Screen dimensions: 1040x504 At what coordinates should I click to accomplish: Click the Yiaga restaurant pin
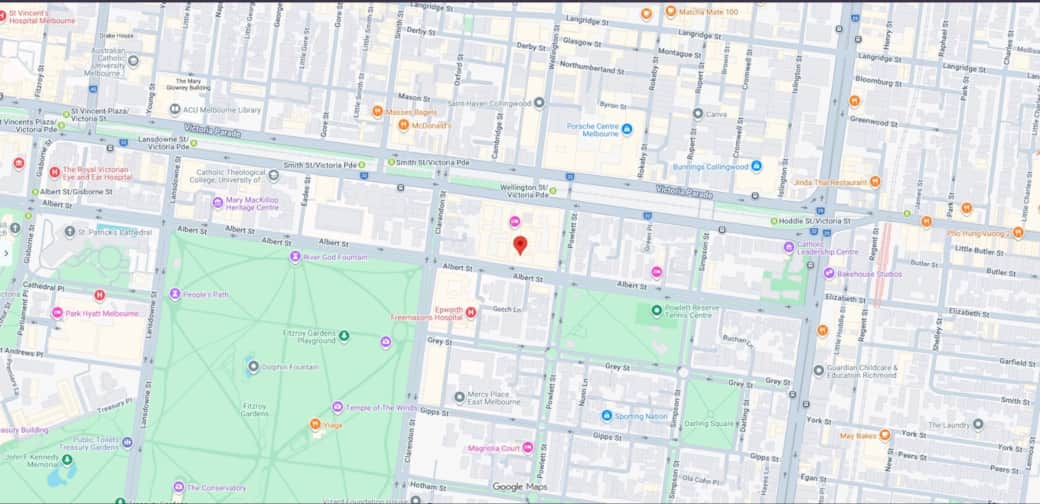point(316,424)
